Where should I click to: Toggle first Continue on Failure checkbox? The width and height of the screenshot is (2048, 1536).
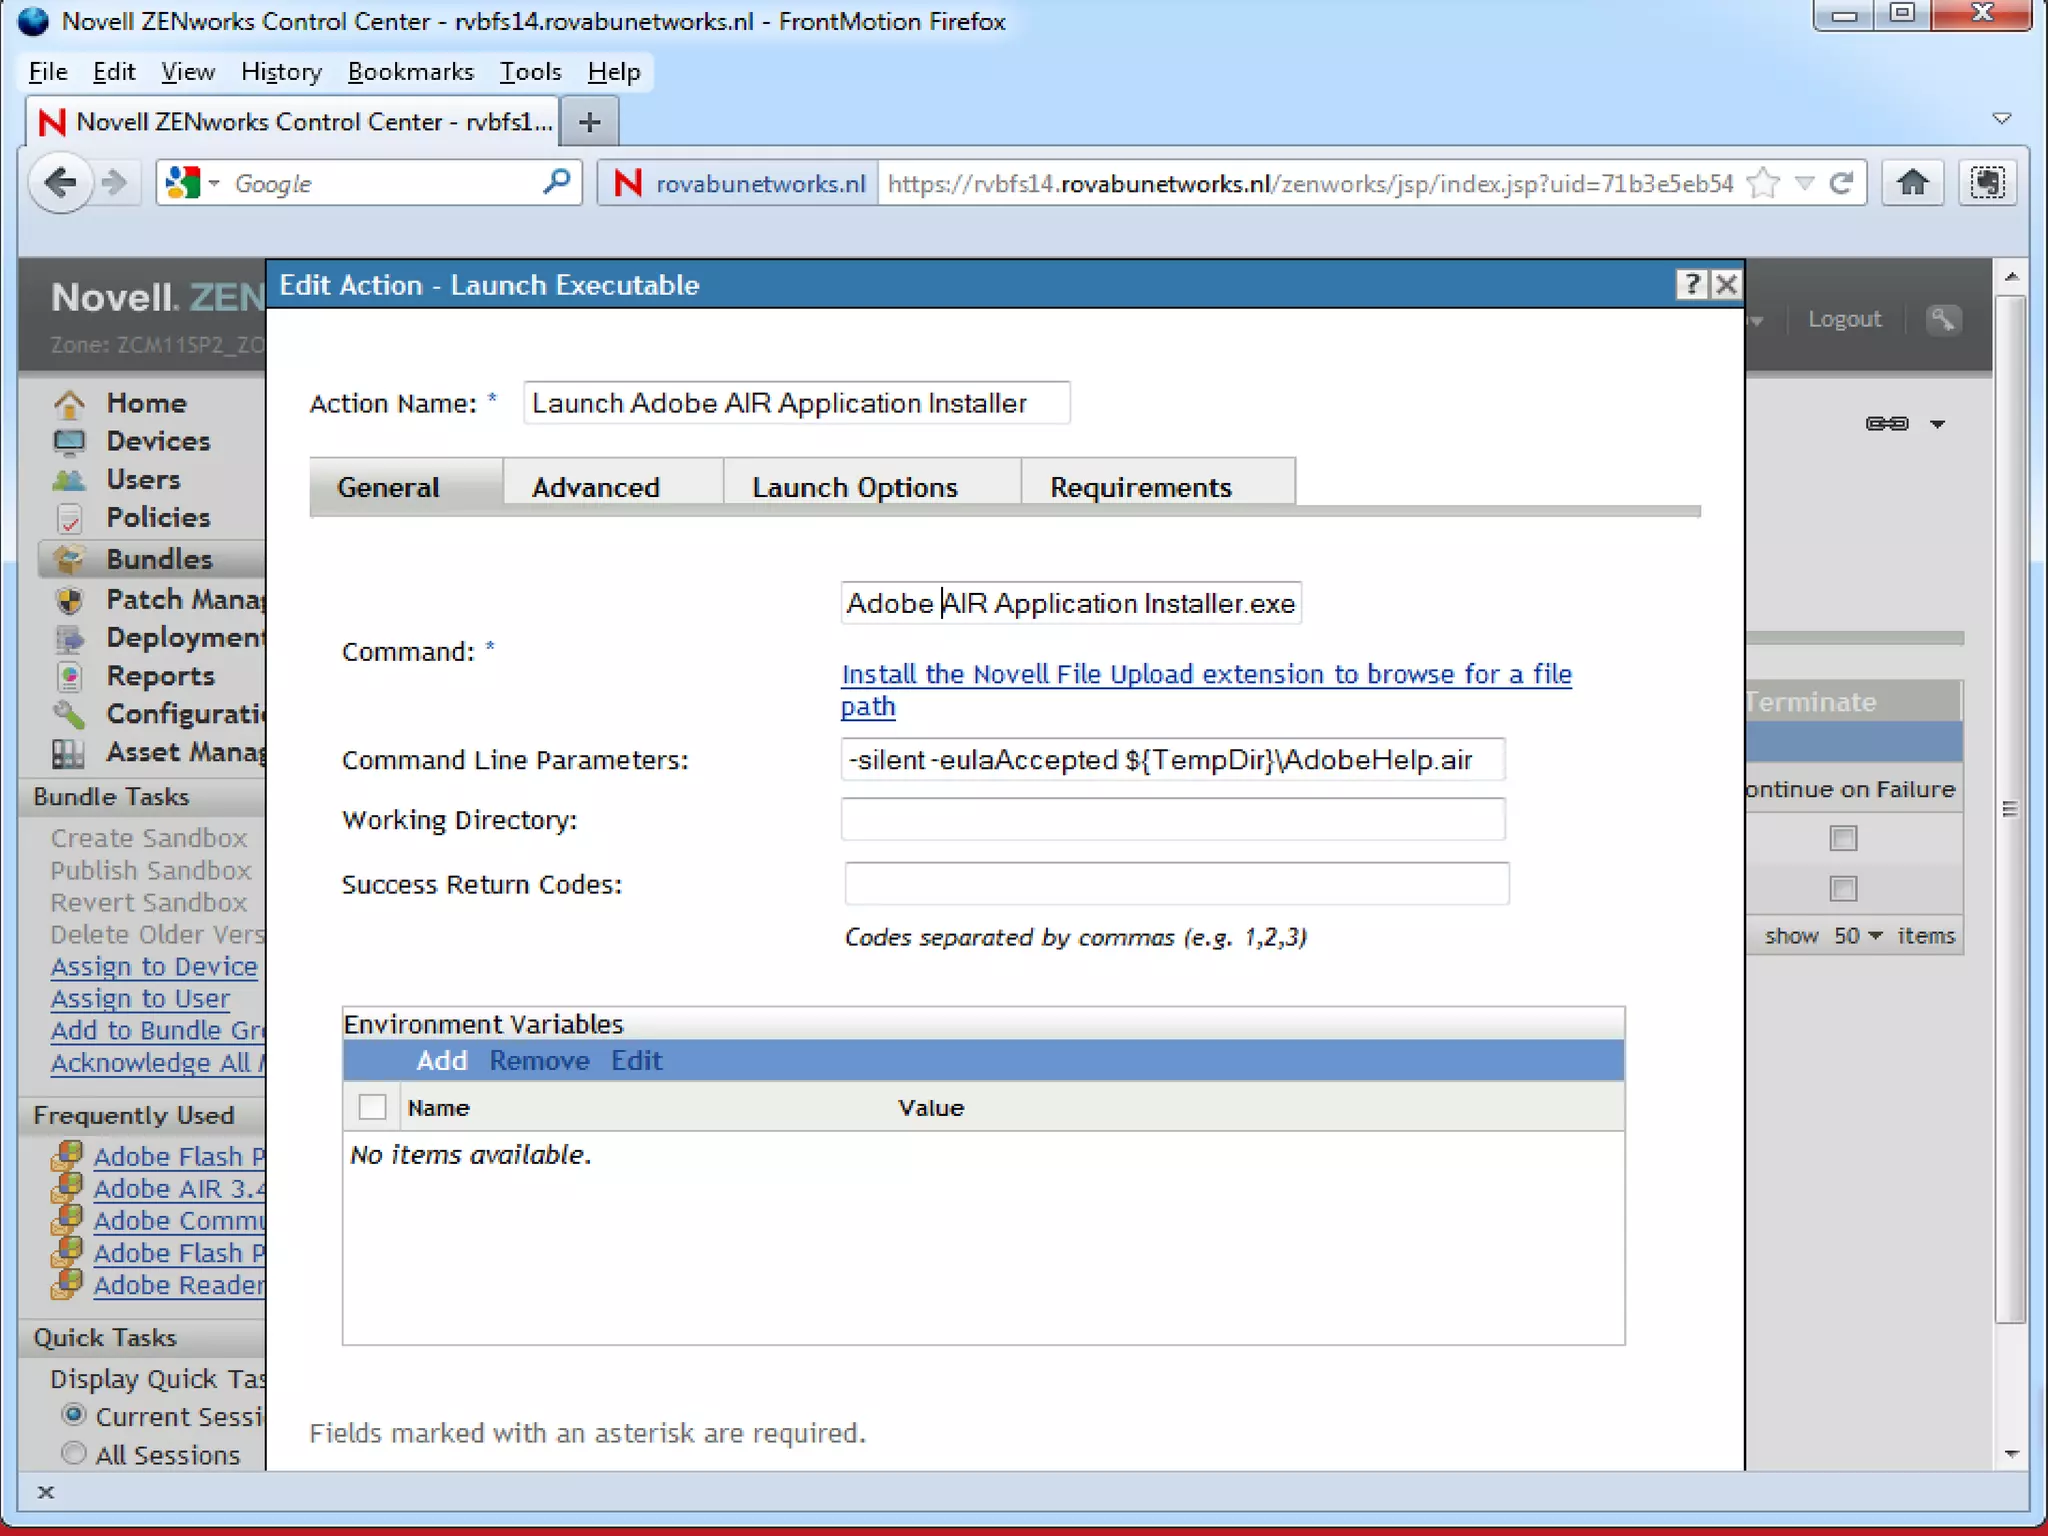click(x=1843, y=838)
